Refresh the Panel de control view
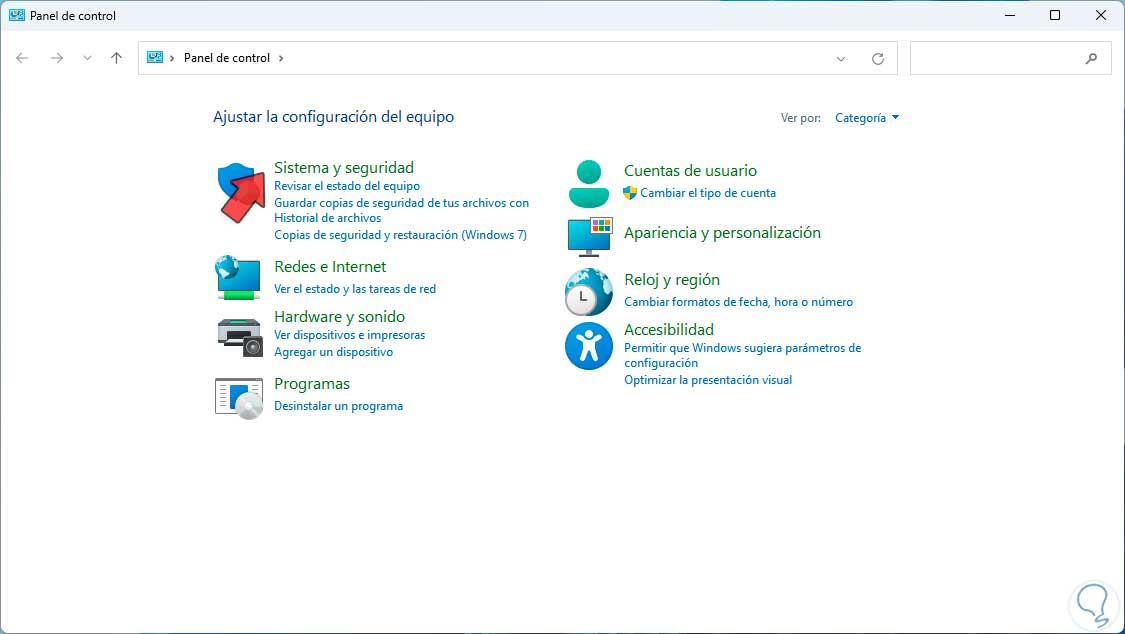The width and height of the screenshot is (1125, 634). pyautogui.click(x=877, y=59)
